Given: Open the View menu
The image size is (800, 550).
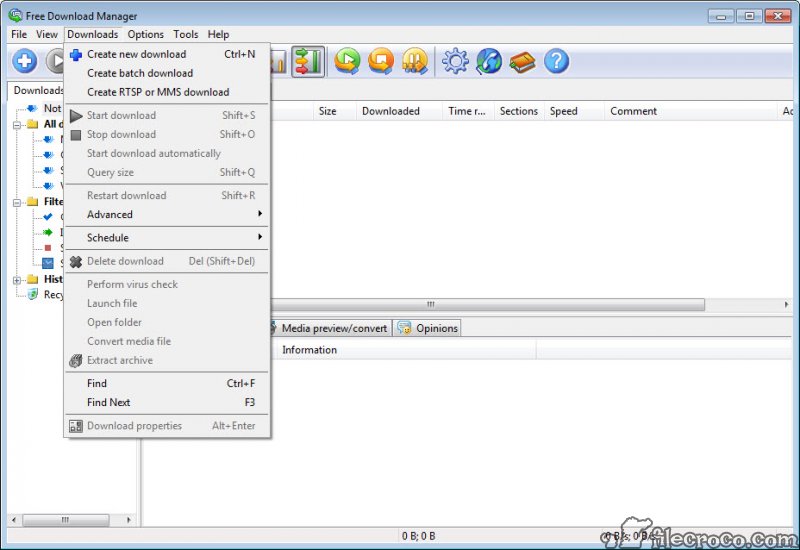Looking at the screenshot, I should click(x=46, y=34).
